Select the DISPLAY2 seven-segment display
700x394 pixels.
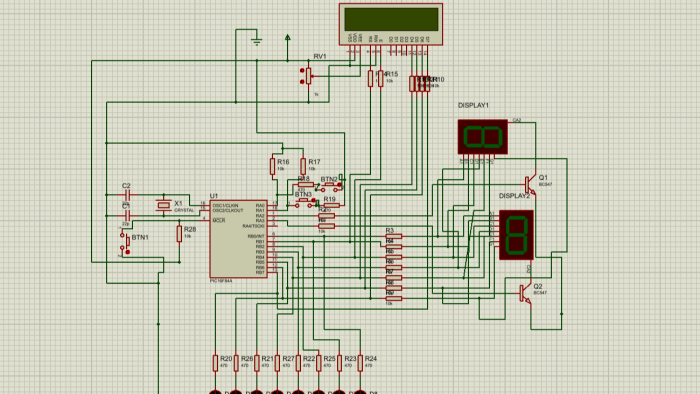(x=517, y=235)
